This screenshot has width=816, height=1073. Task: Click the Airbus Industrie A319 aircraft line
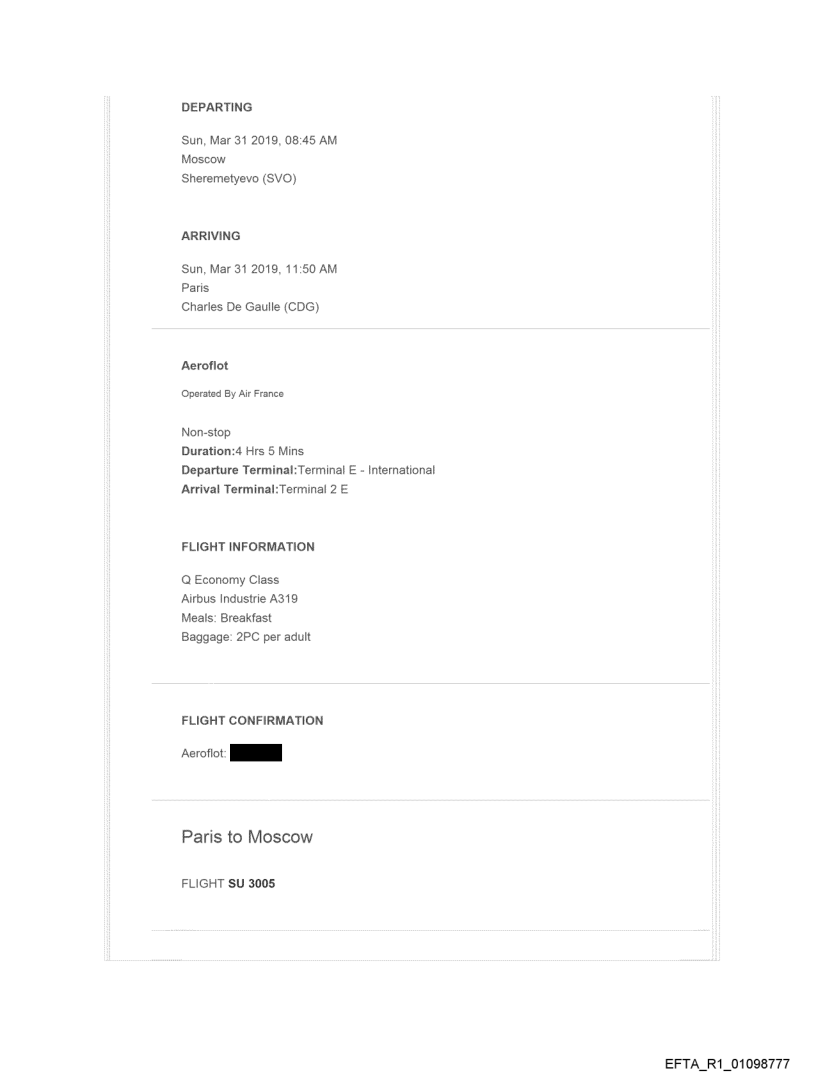(239, 599)
